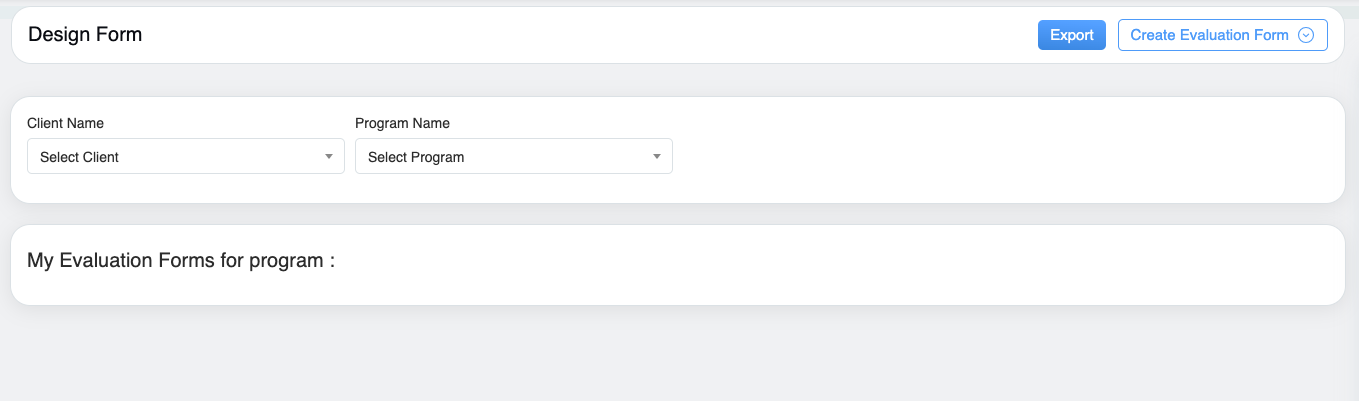Expand the Create Evaluation Form options menu
This screenshot has height=401, width=1359.
(x=1305, y=35)
